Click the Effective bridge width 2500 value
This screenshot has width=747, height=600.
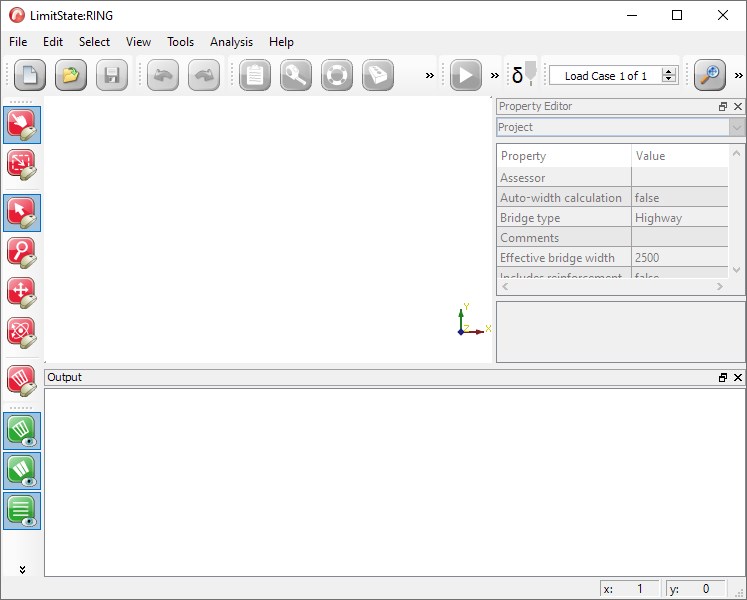pos(680,258)
